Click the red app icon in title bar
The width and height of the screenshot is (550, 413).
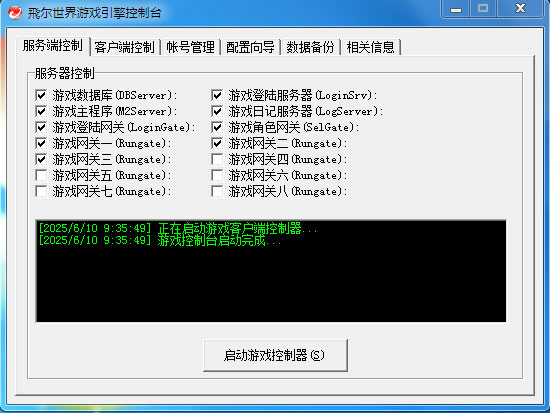click(x=15, y=12)
